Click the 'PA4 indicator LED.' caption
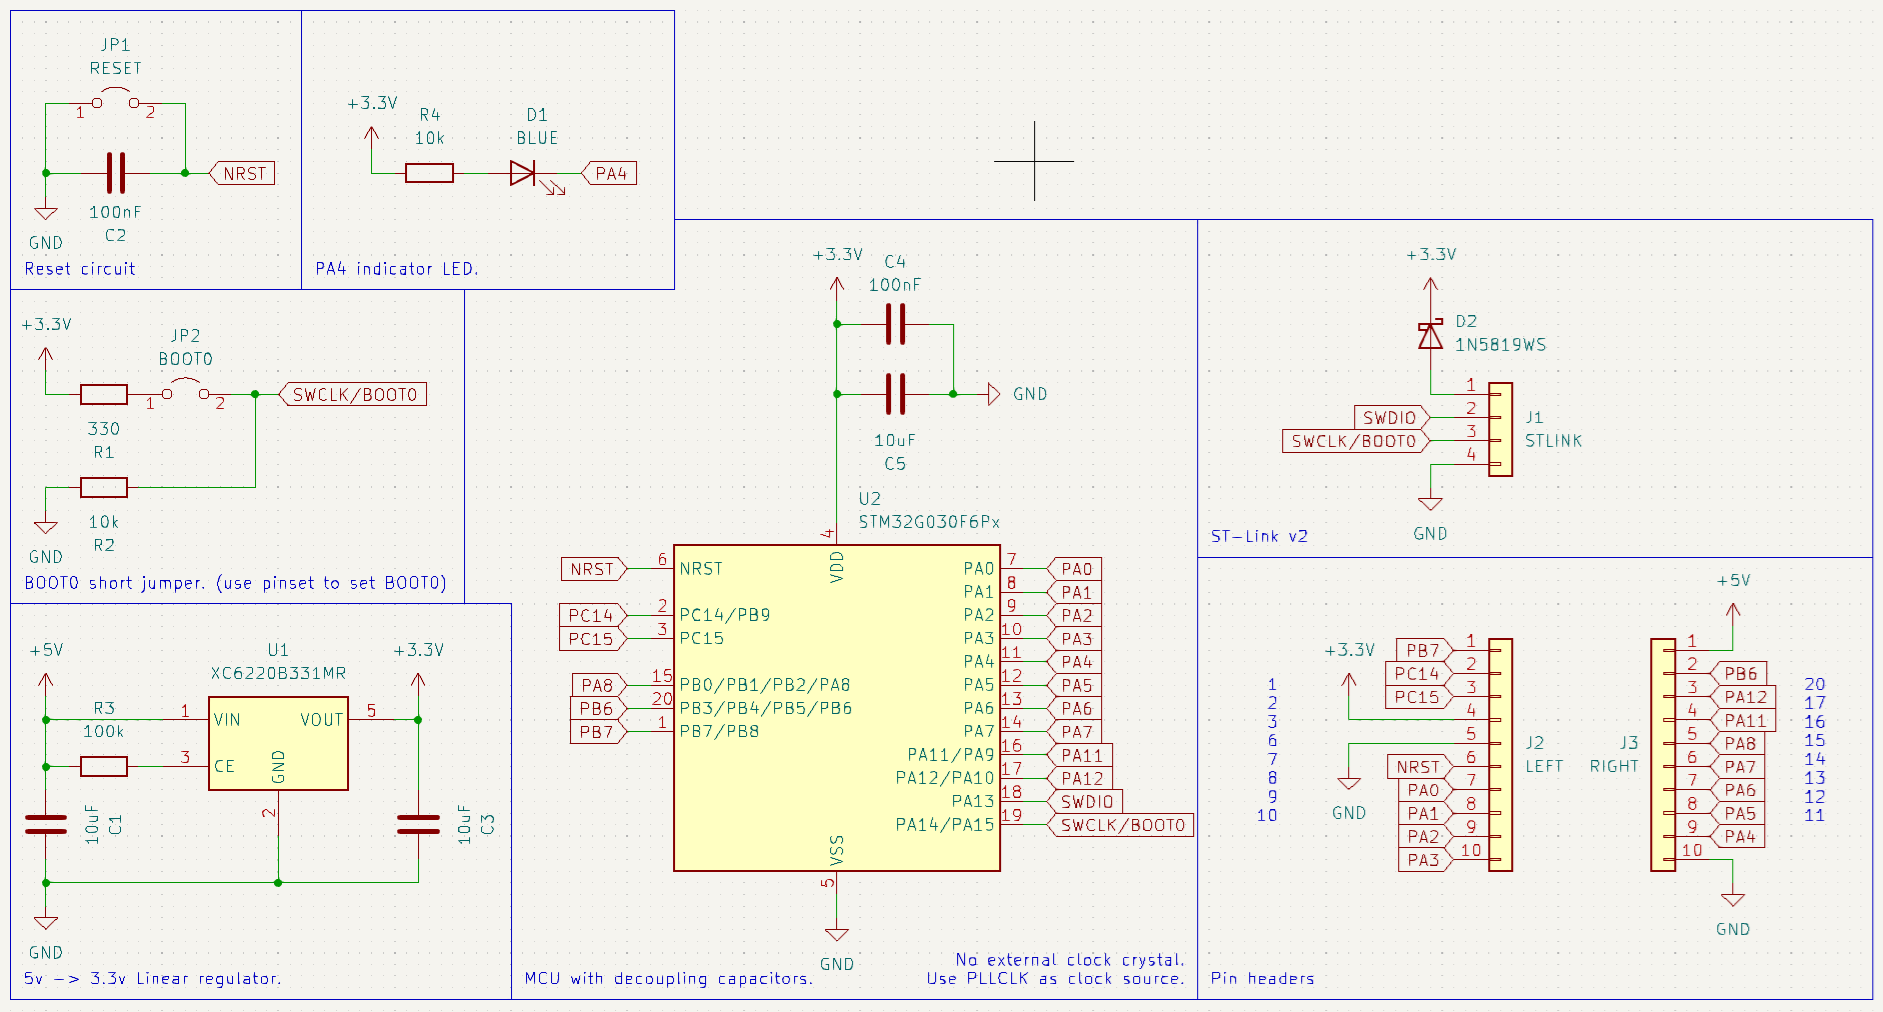Screen dimensions: 1883x1012 [397, 269]
